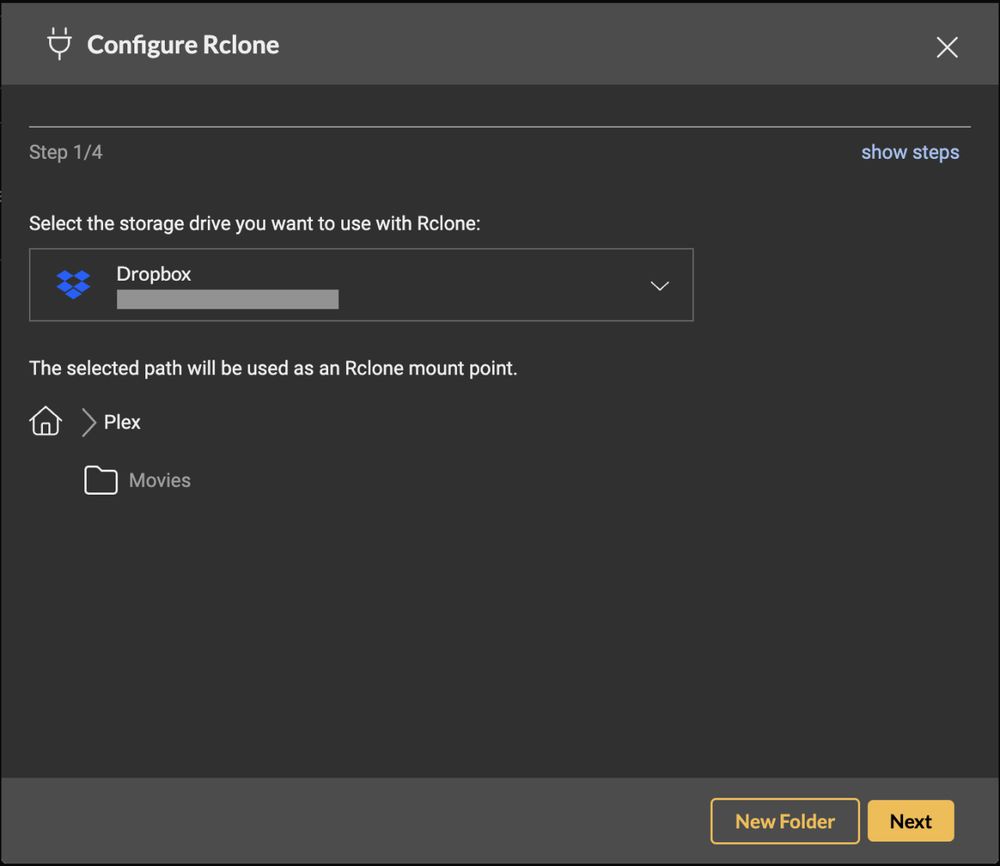This screenshot has width=1000, height=866.
Task: Close the Configure Rclone dialog
Action: tap(946, 47)
